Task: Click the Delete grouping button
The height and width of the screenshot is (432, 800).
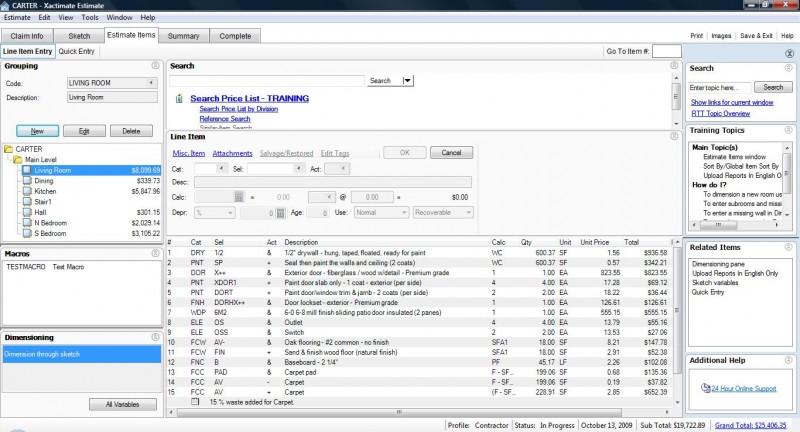Action: tap(131, 131)
